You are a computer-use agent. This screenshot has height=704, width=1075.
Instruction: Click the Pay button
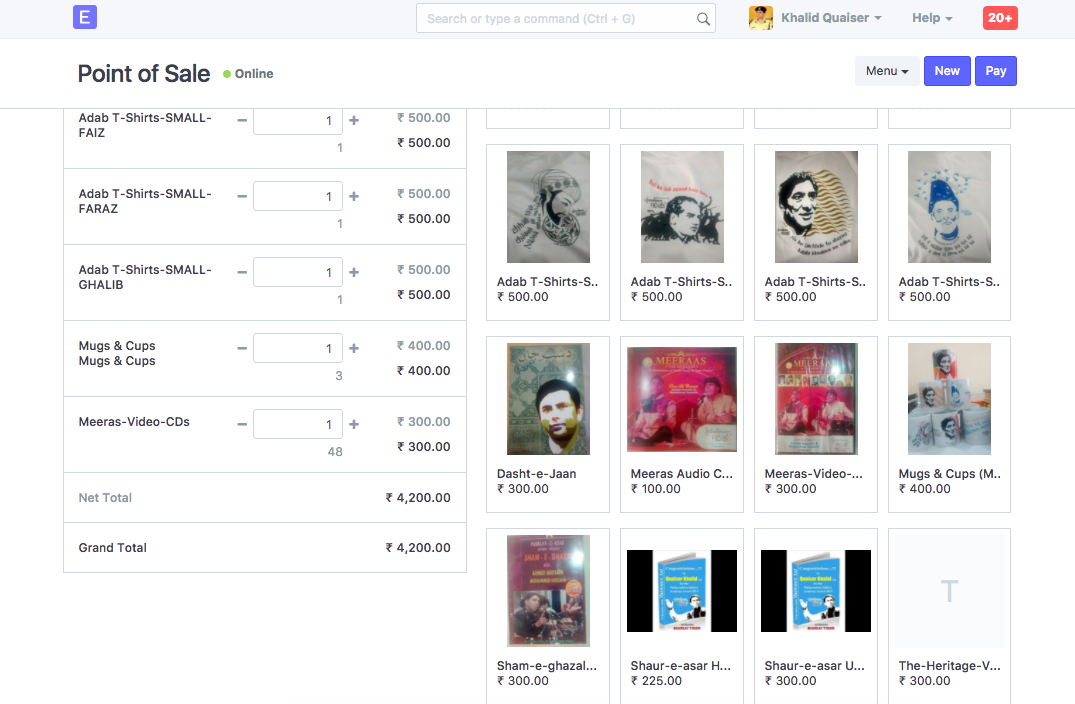click(x=995, y=71)
